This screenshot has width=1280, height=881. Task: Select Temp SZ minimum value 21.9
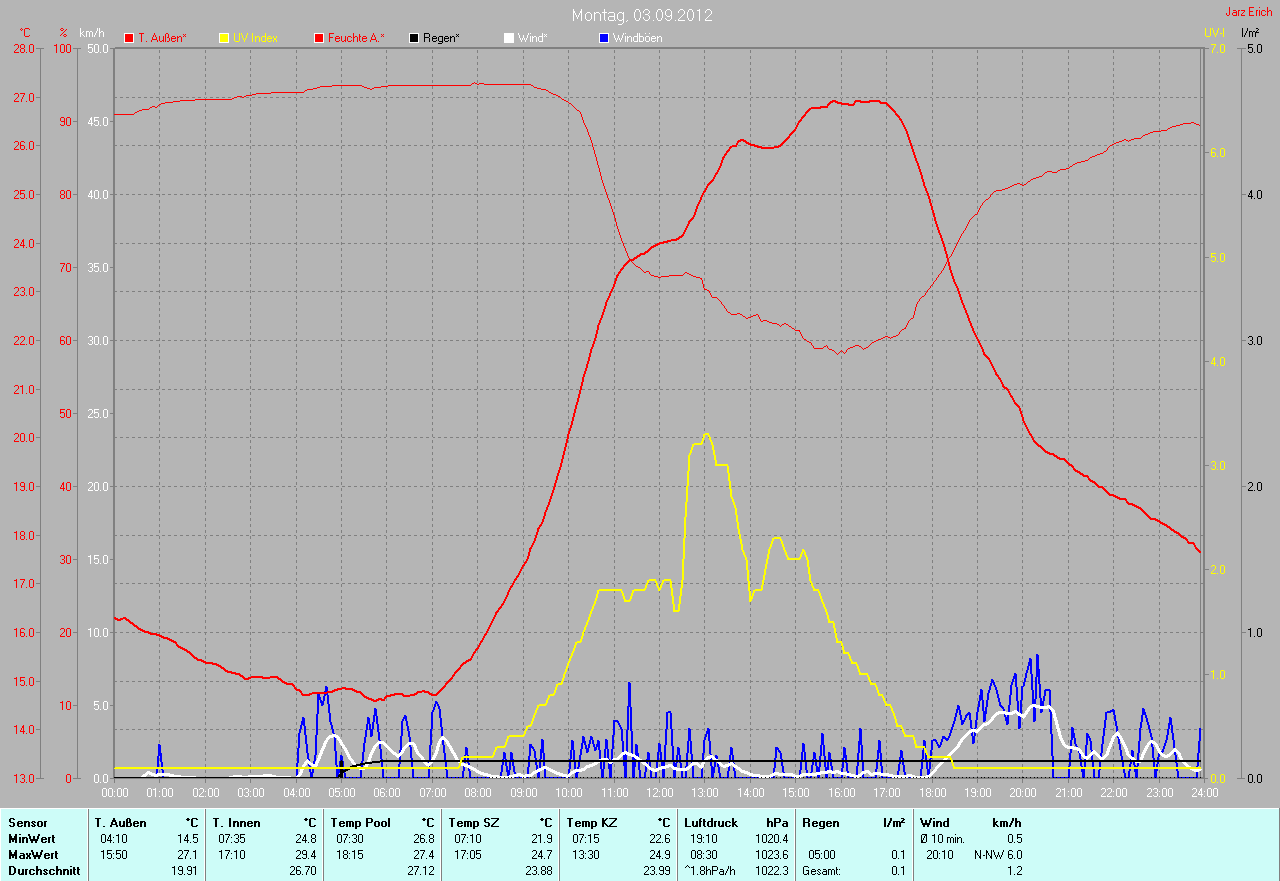point(541,839)
